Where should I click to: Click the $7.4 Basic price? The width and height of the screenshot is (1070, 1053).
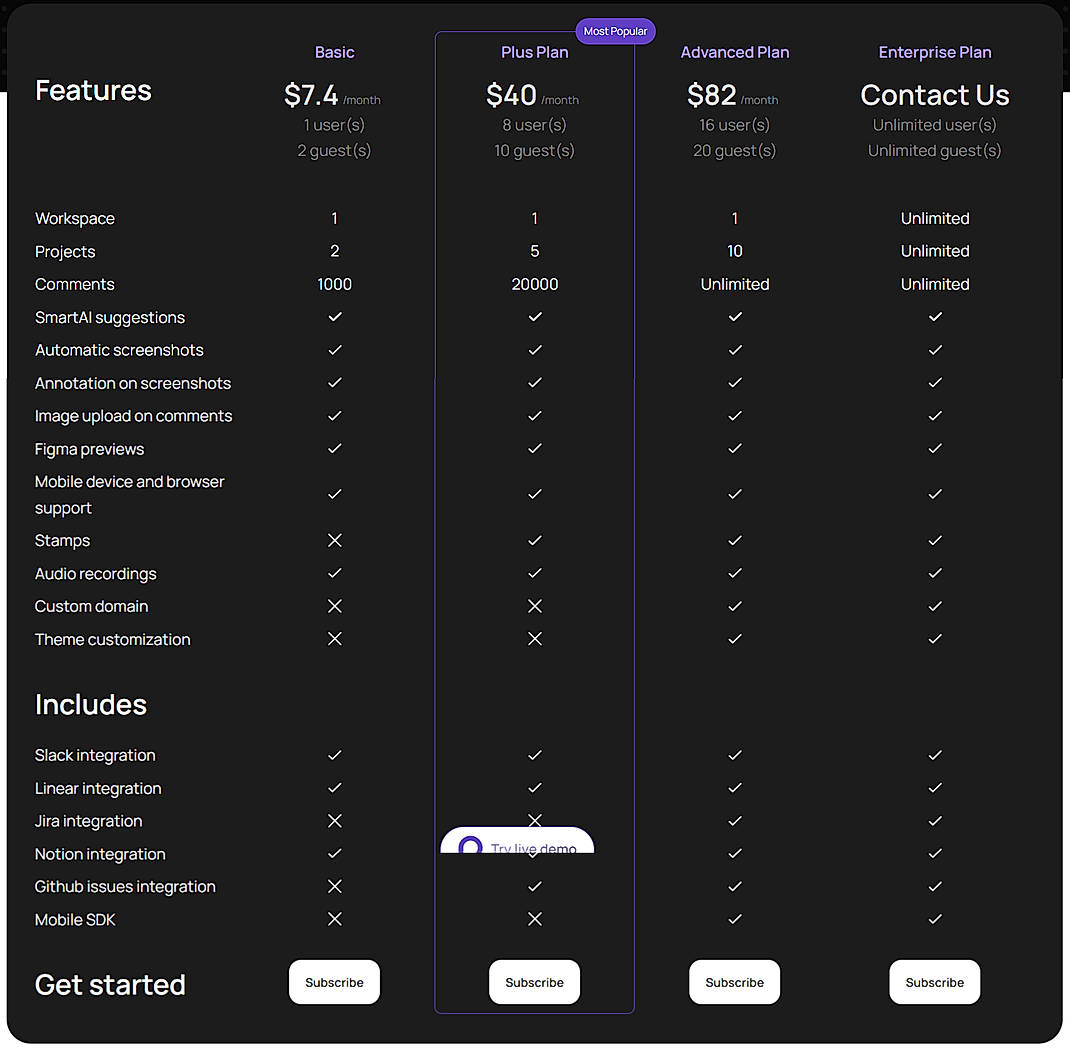click(310, 95)
